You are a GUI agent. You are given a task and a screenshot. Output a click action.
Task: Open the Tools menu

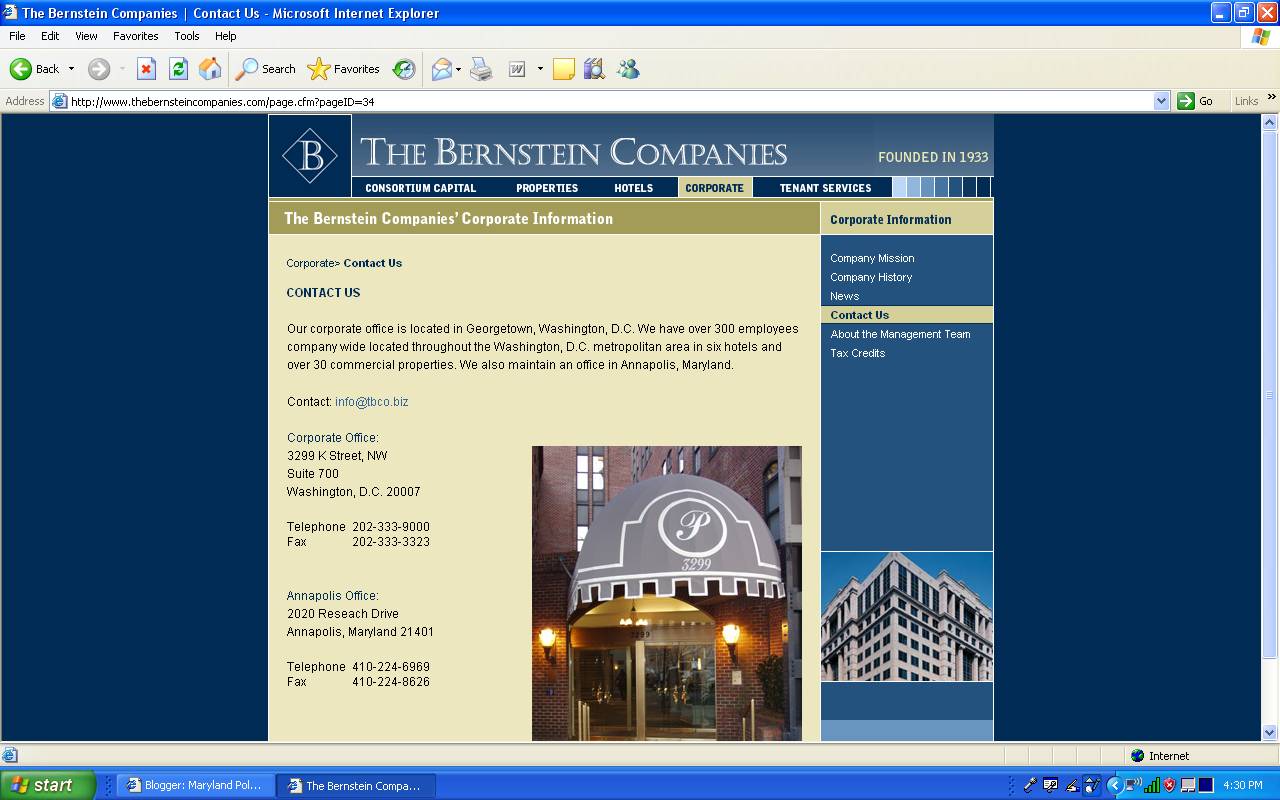(x=187, y=36)
